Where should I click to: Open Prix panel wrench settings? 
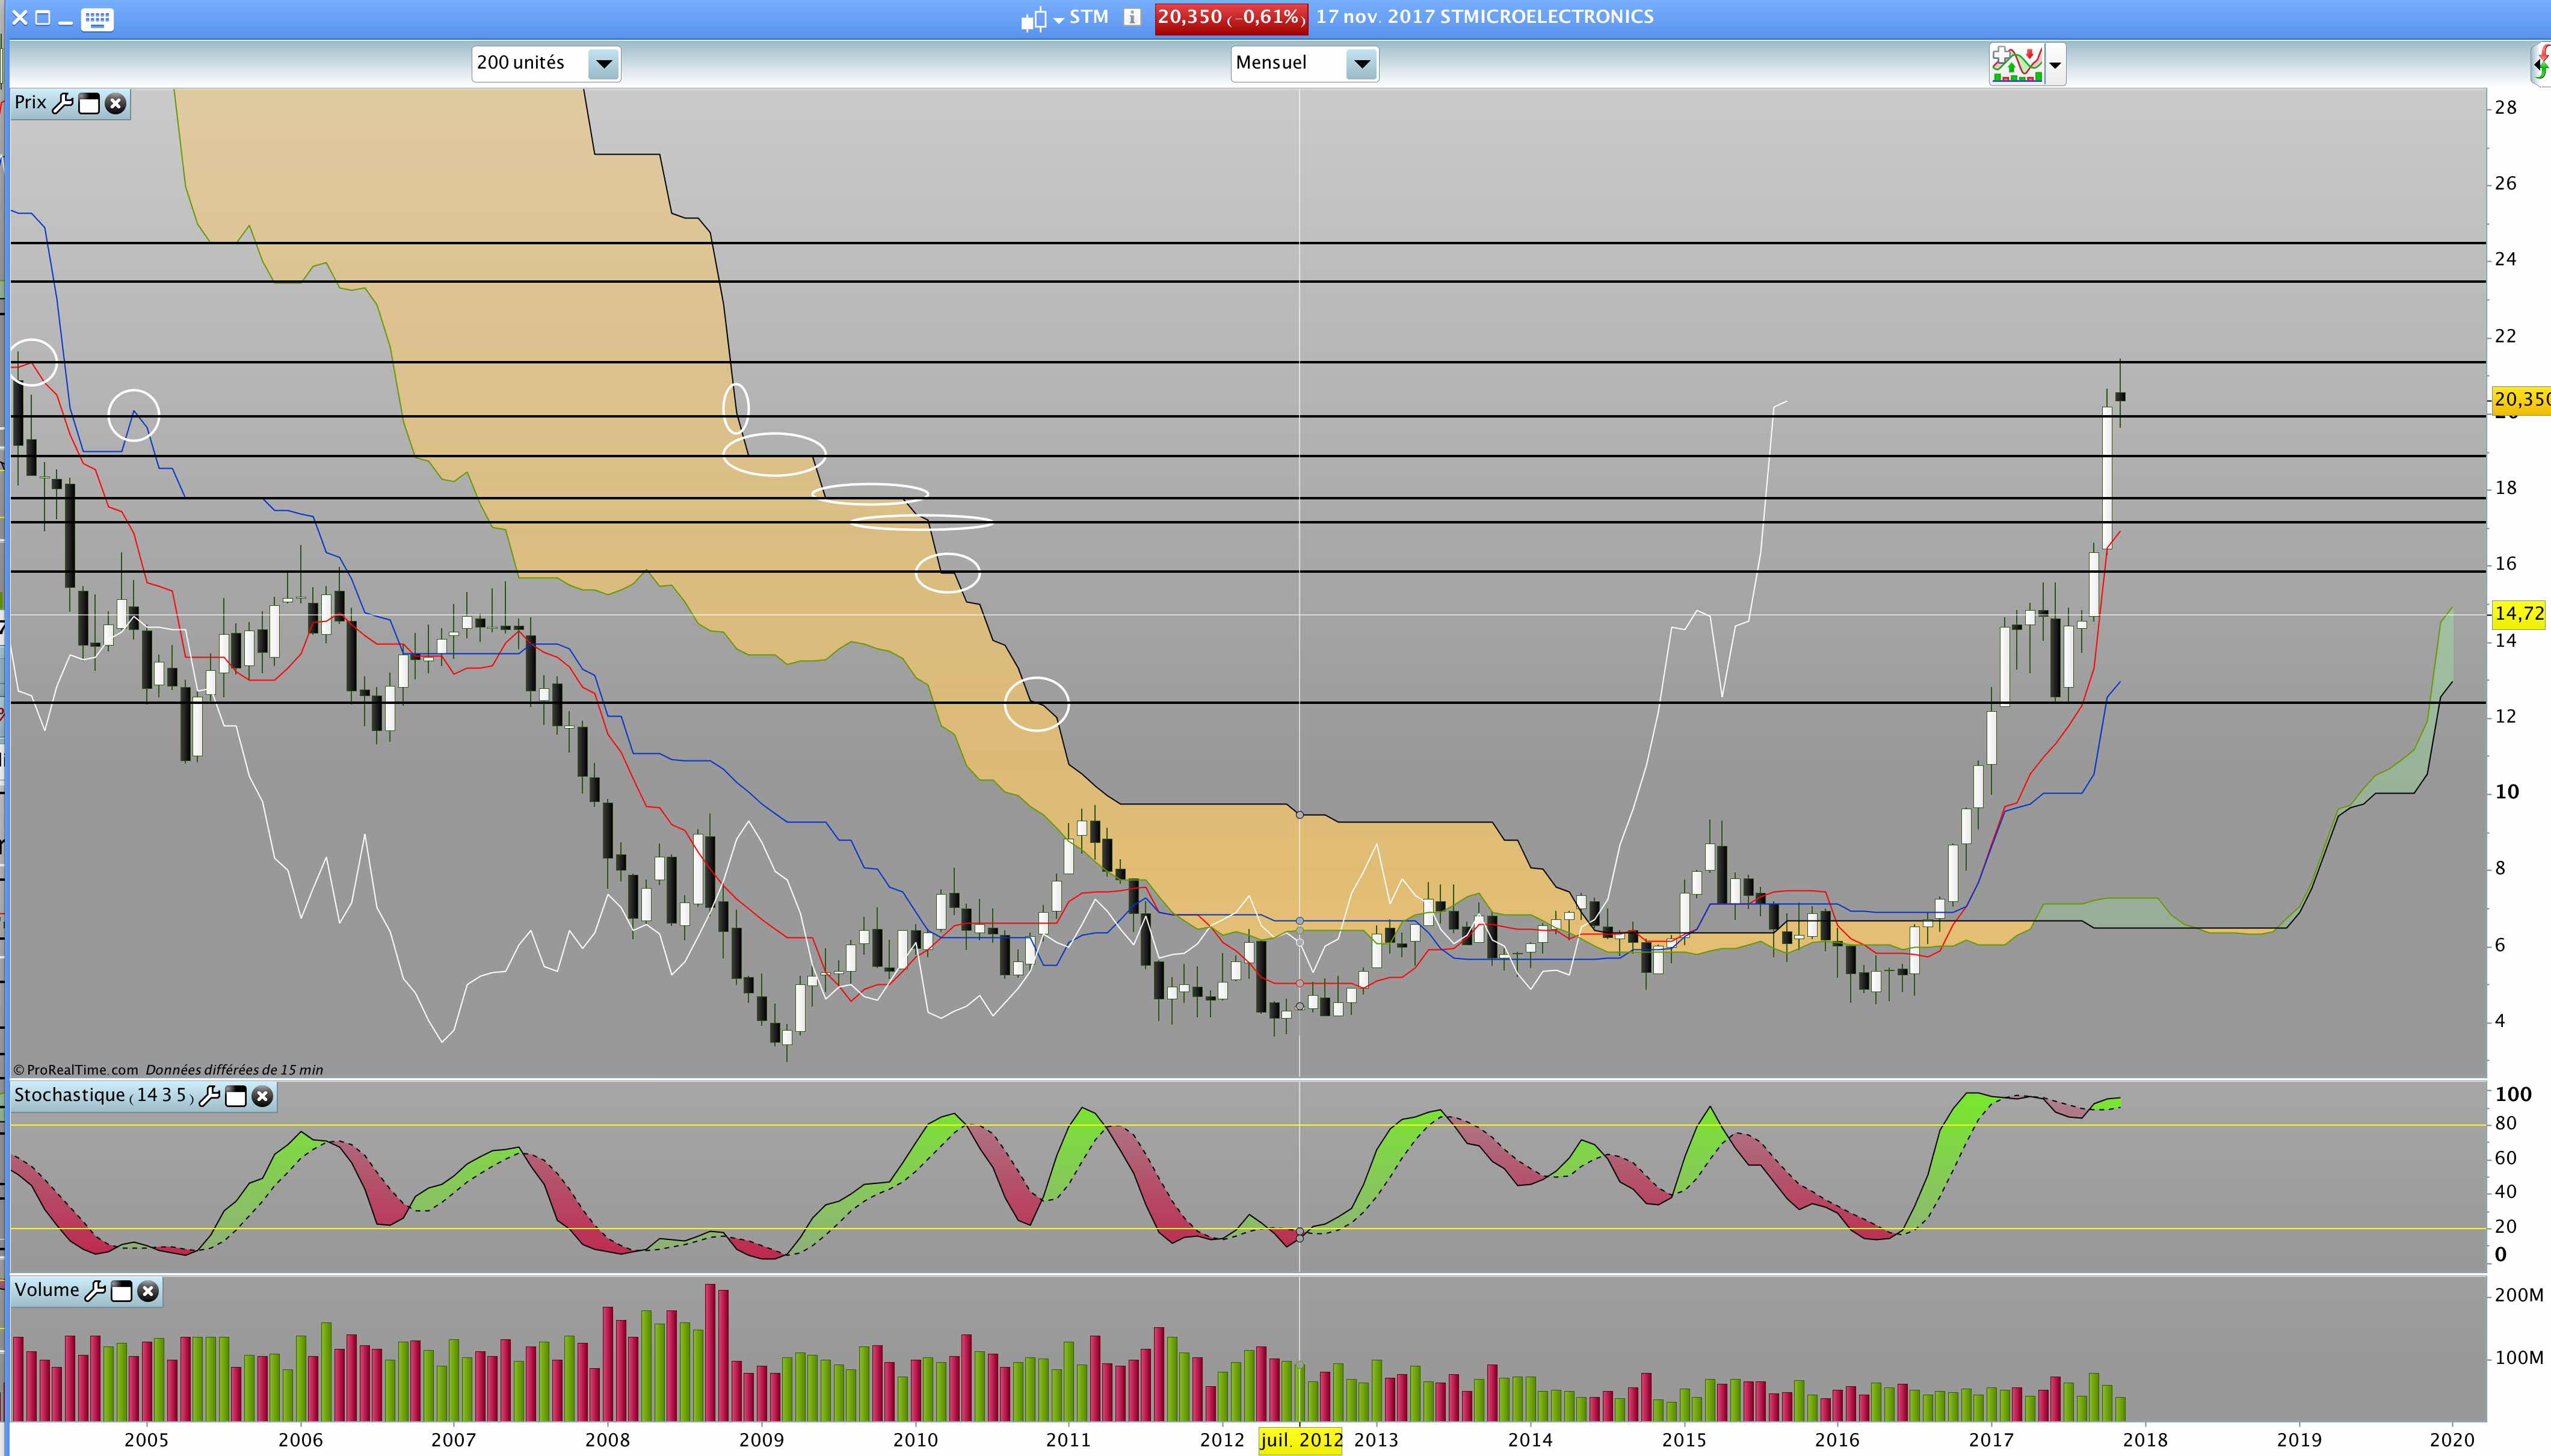point(63,103)
